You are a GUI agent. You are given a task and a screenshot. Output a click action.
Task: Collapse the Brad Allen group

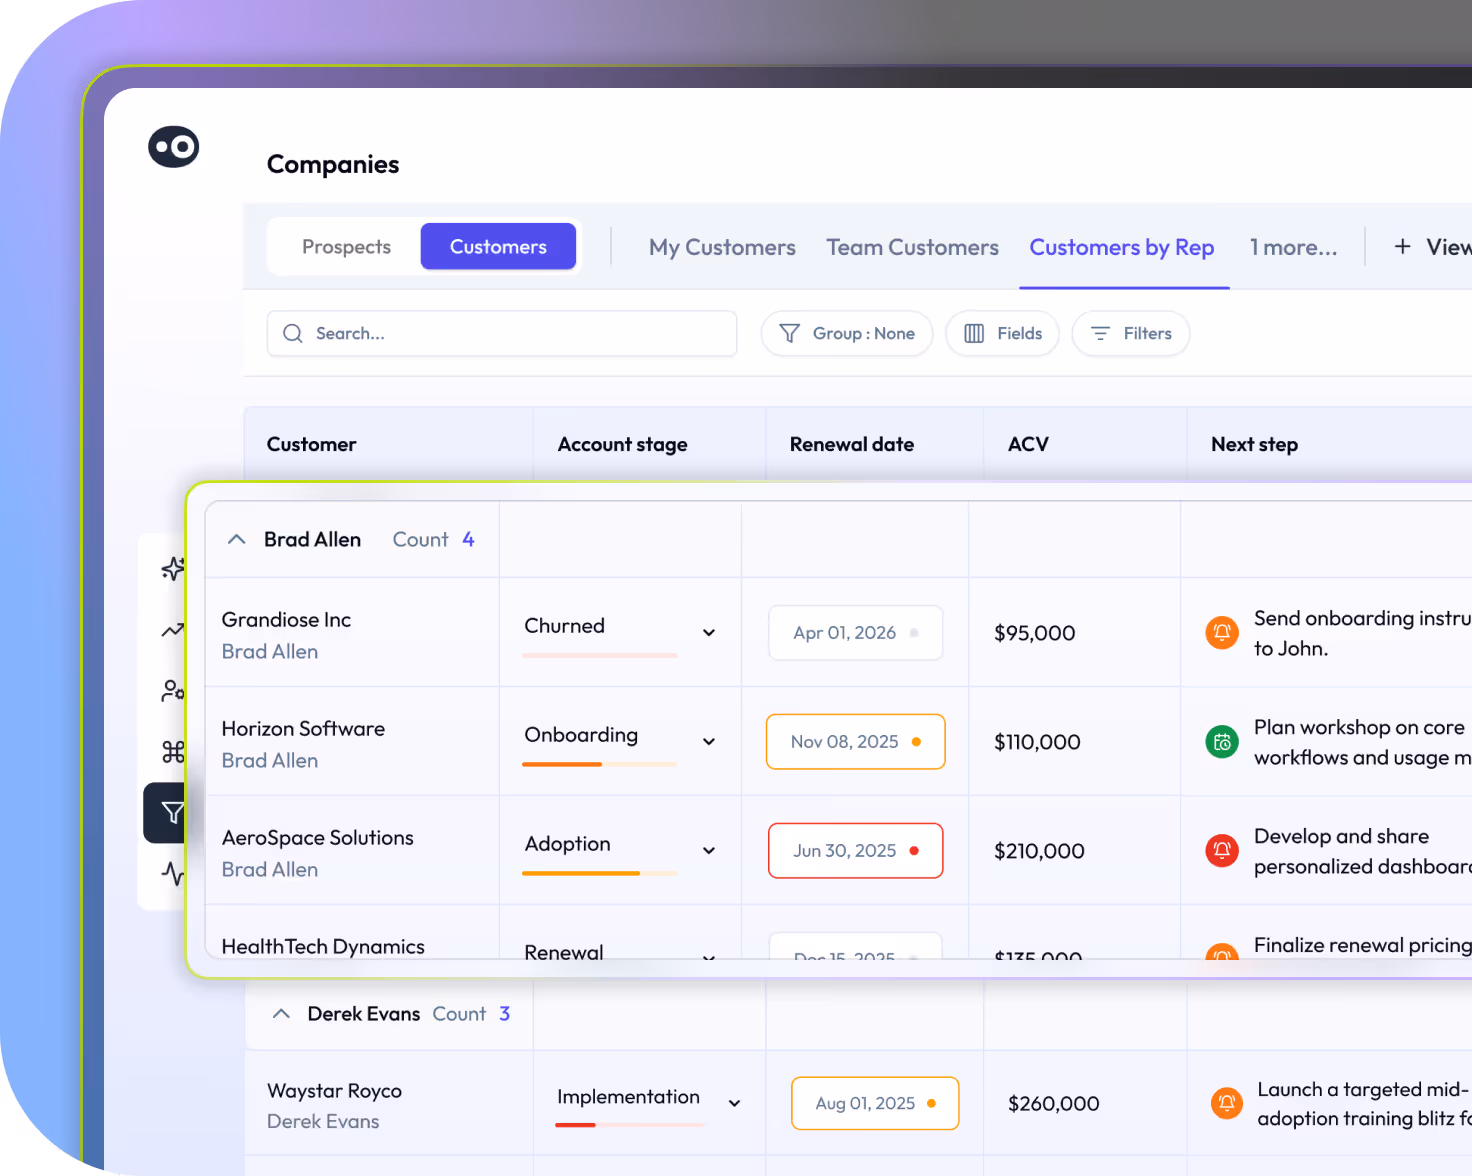(236, 539)
